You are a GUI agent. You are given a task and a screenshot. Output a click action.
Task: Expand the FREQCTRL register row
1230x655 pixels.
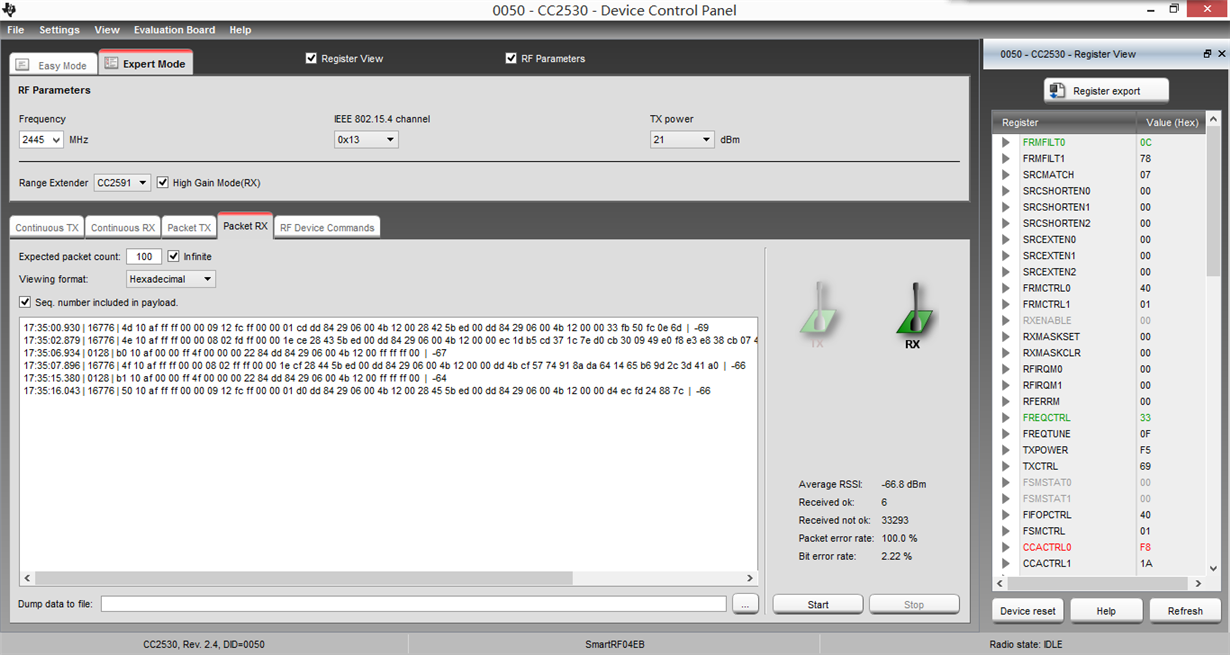click(1006, 417)
